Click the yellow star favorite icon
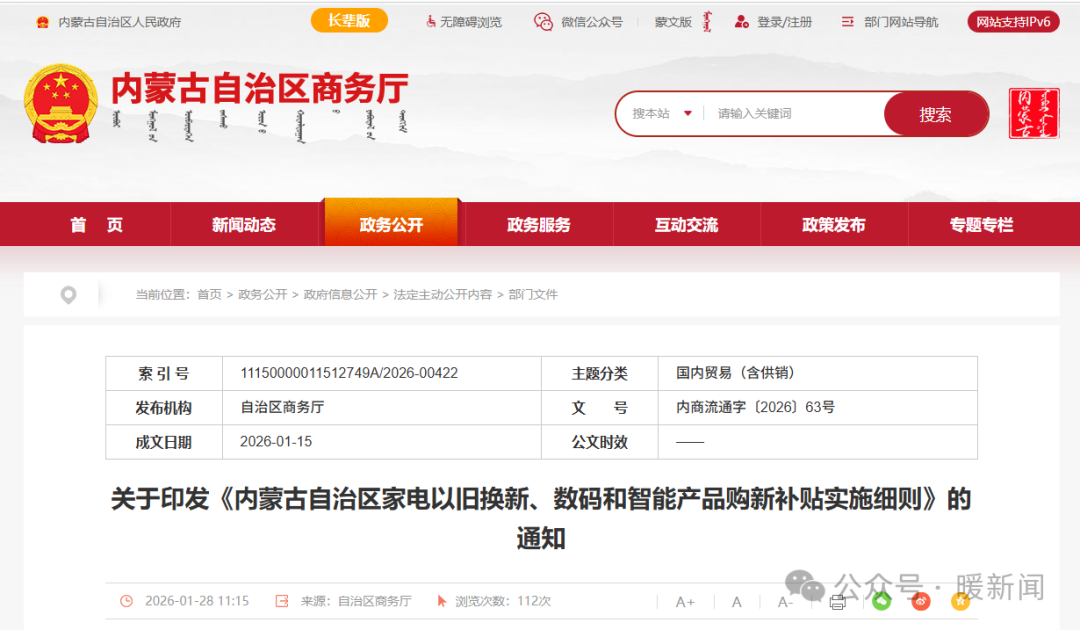Image resolution: width=1080 pixels, height=630 pixels. (x=961, y=601)
